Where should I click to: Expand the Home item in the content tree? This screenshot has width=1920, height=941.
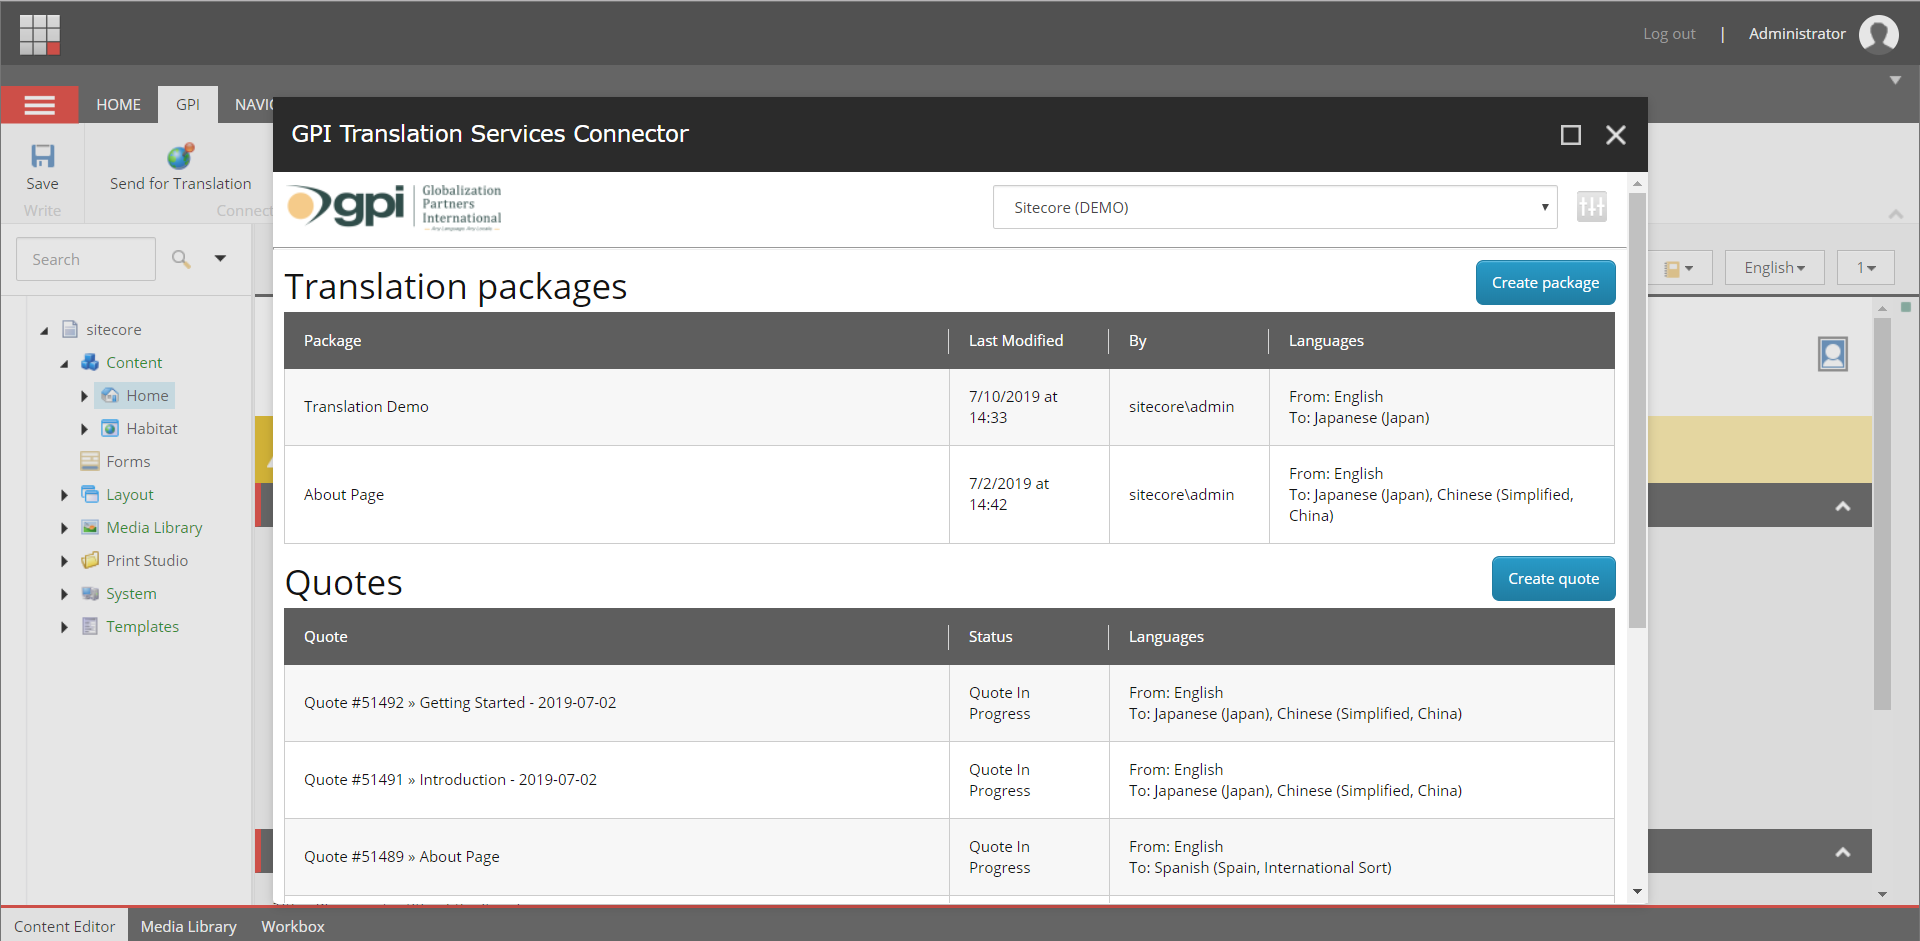[x=85, y=395]
